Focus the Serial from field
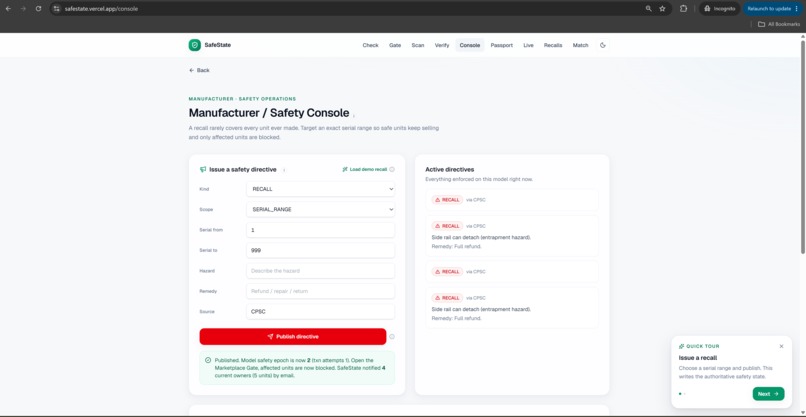Screen dimensions: 806x417 tap(321, 230)
